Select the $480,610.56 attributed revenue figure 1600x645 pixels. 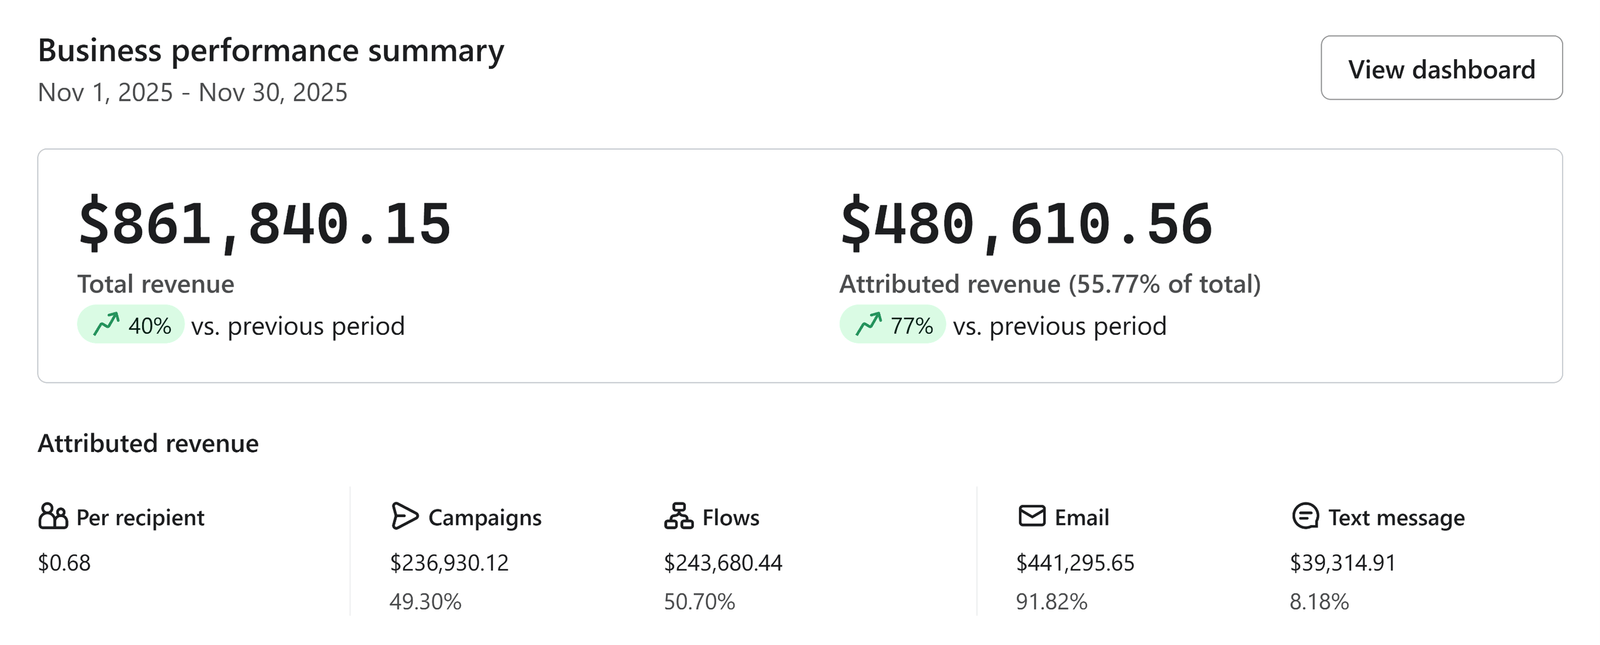click(1026, 224)
